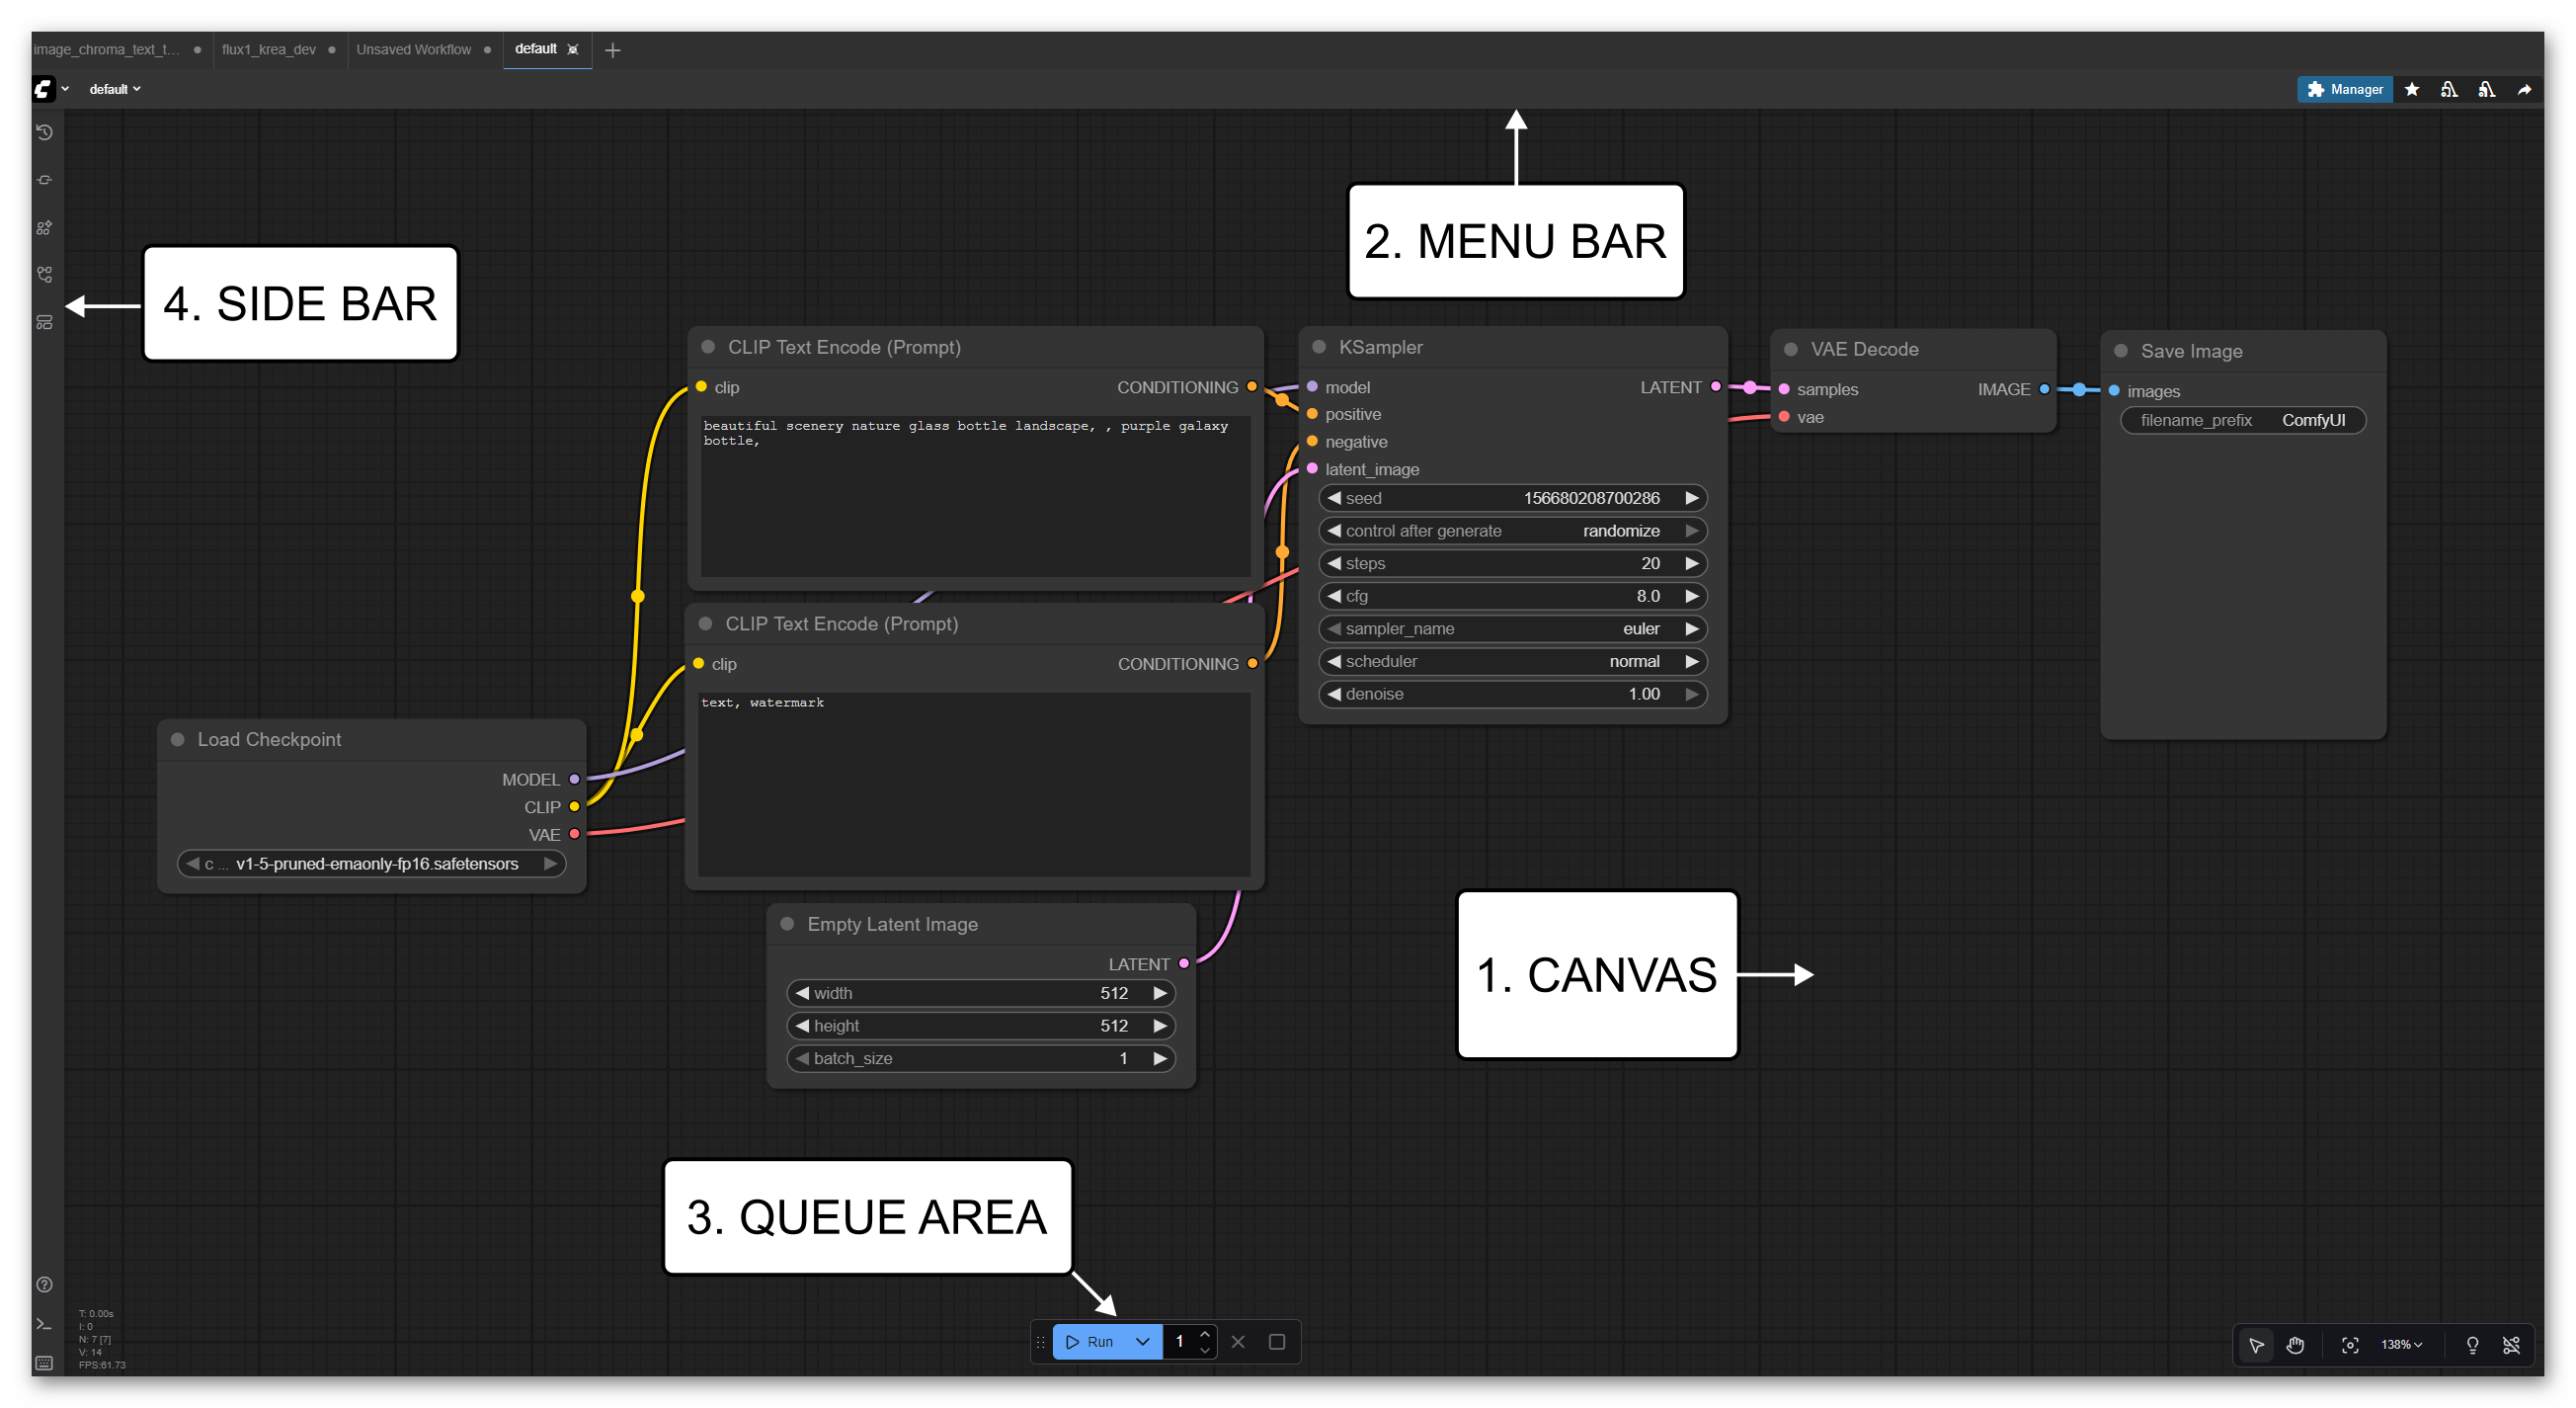Switch to the flux1_krea_dev tab

[x=269, y=49]
